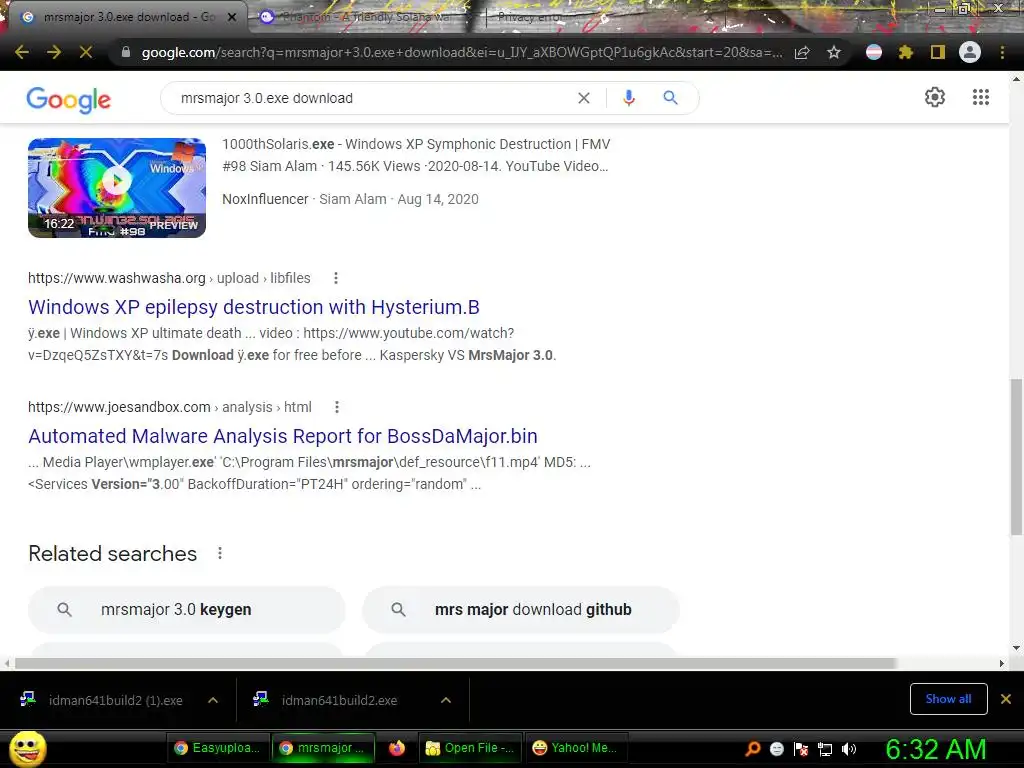Switch to Yahoo! Messenger taskbar window
The width and height of the screenshot is (1024, 768).
[576, 748]
